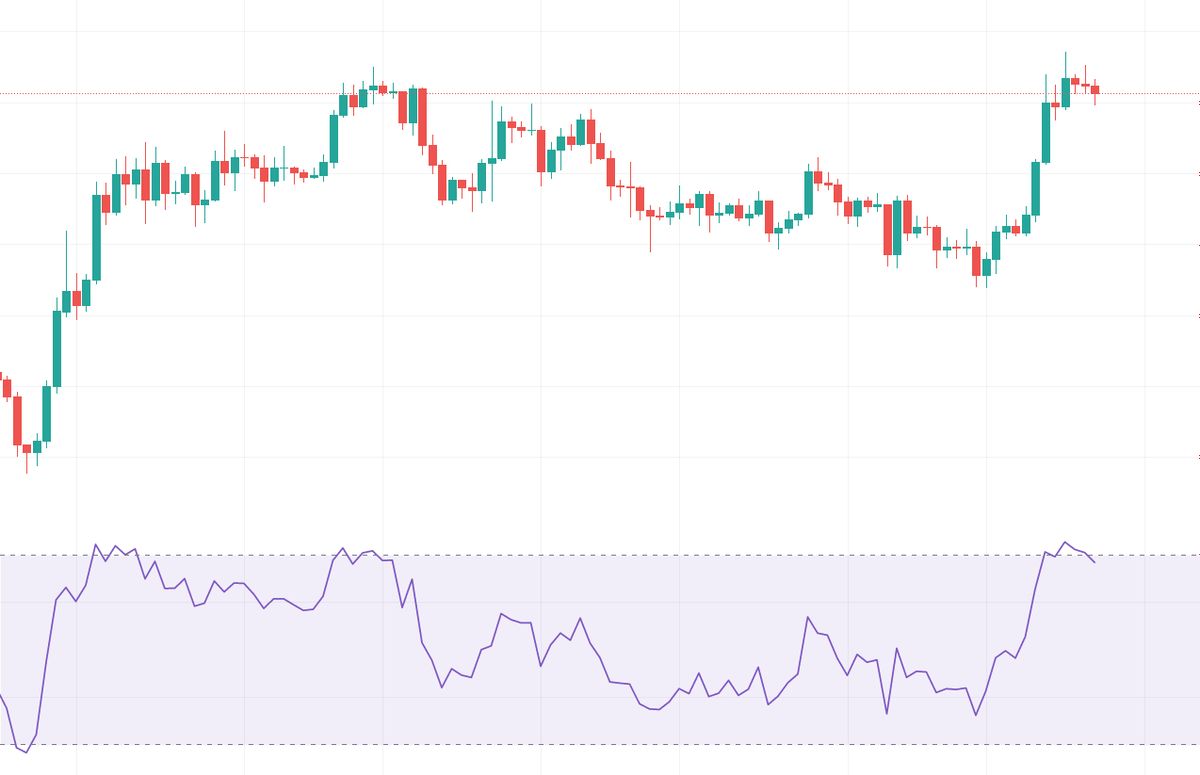
Task: Select the lowest green candle at far left
Action: [37, 446]
